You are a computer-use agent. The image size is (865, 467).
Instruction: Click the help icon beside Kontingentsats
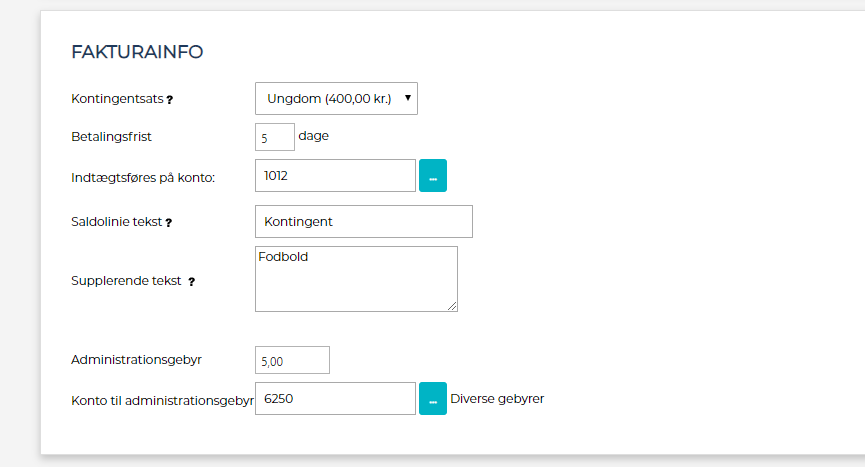point(169,100)
